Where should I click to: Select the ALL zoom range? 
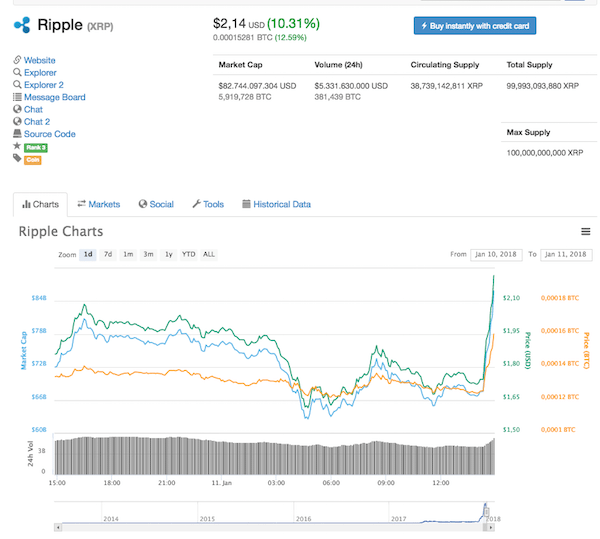pyautogui.click(x=209, y=254)
